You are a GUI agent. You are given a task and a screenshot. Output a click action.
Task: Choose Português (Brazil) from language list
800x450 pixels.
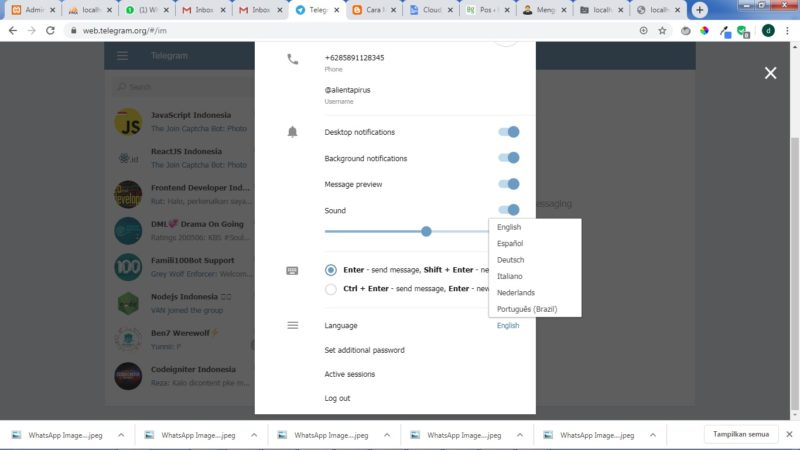(535, 309)
